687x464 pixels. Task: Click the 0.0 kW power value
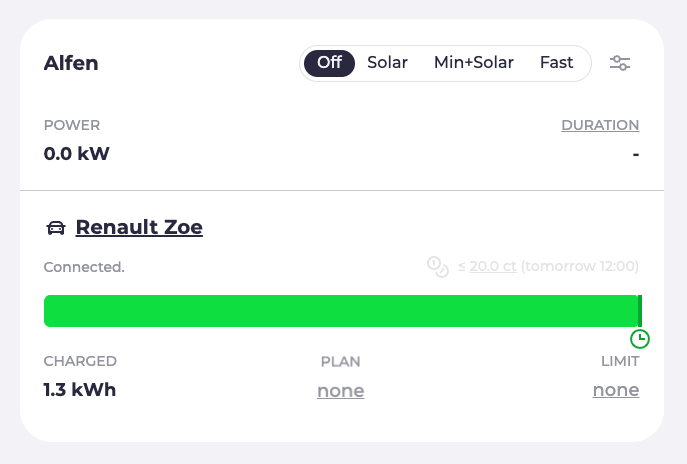pos(76,154)
